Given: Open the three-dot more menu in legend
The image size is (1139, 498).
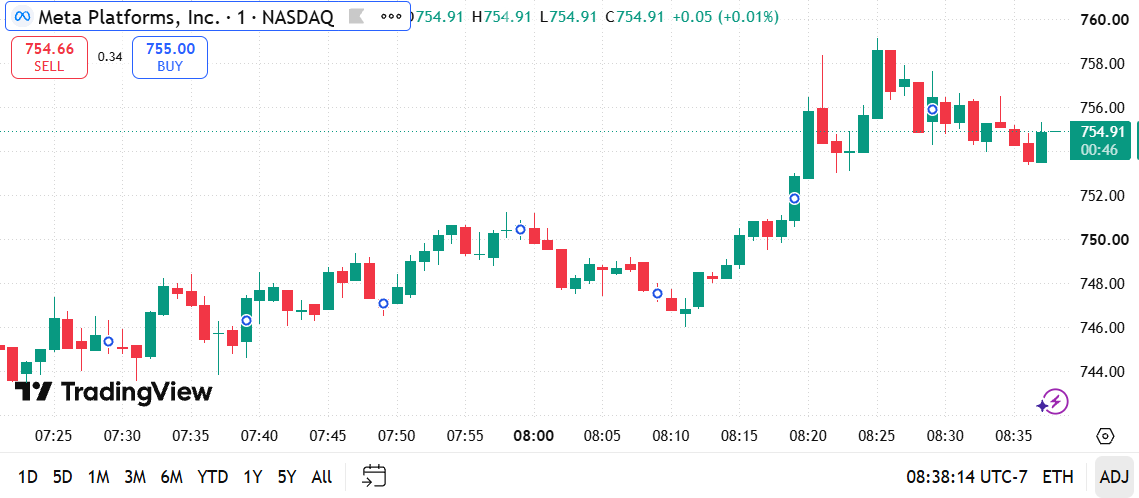Looking at the screenshot, I should (x=391, y=16).
